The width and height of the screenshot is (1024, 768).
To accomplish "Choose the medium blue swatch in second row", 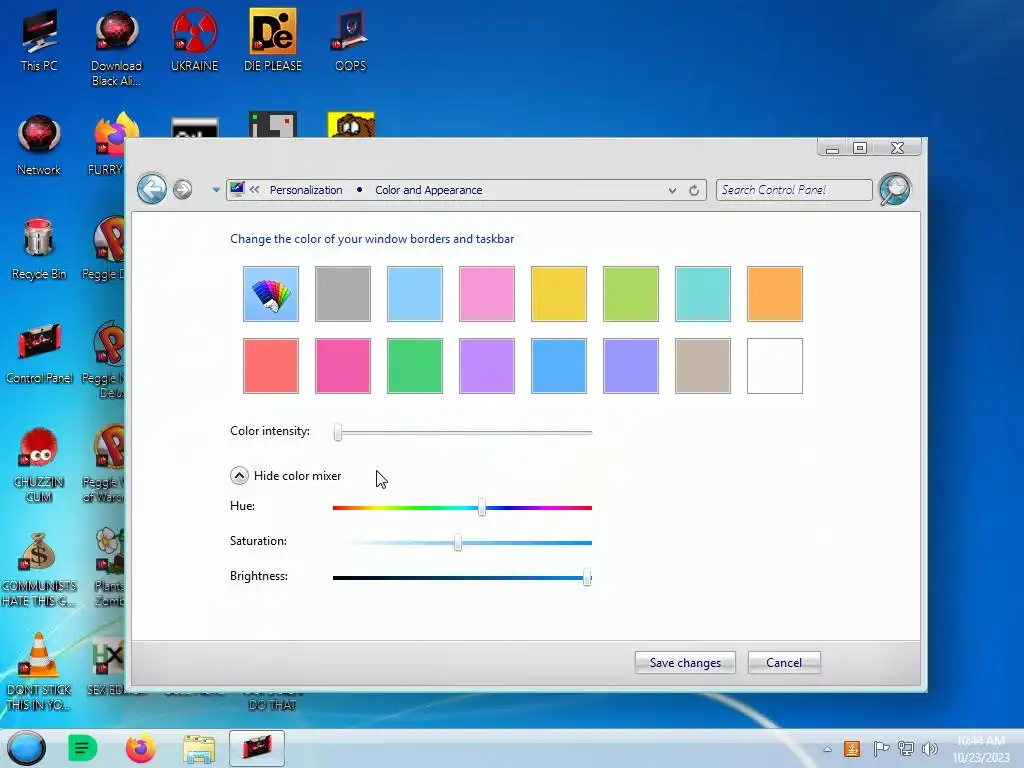I will [559, 366].
